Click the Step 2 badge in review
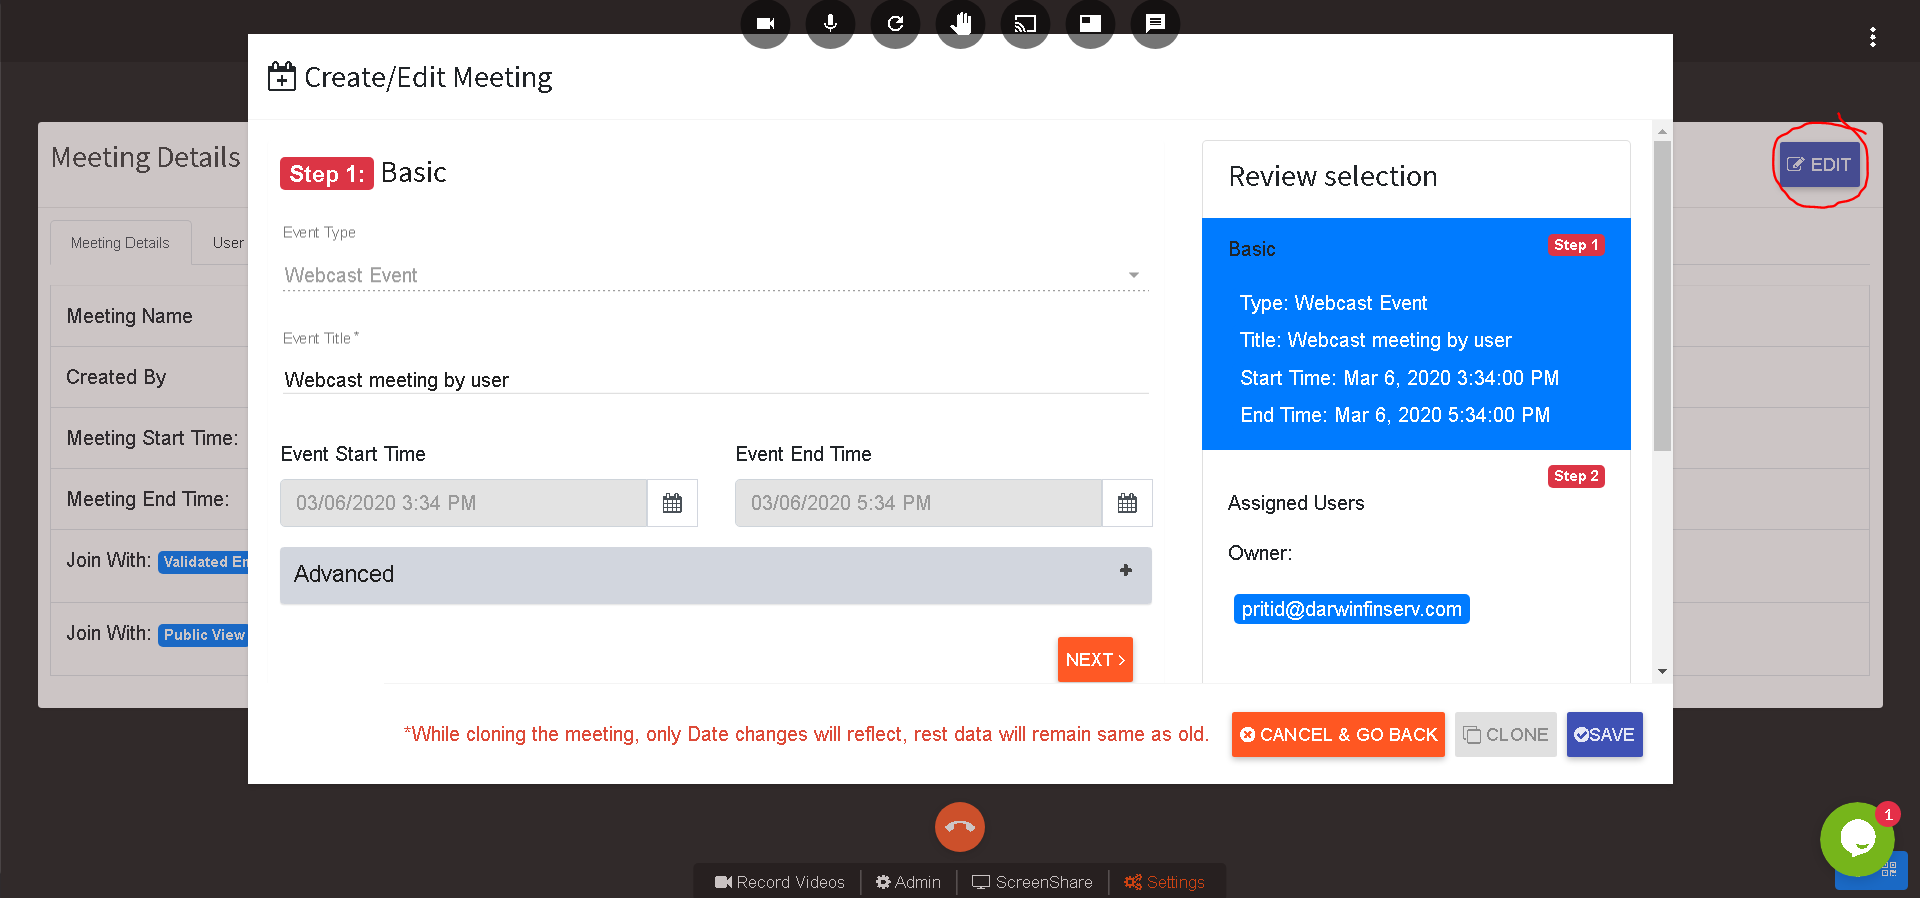1920x898 pixels. click(1576, 476)
